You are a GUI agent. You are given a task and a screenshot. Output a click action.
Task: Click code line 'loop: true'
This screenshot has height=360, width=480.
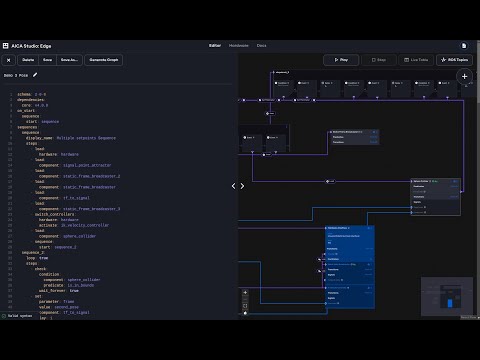(37, 258)
